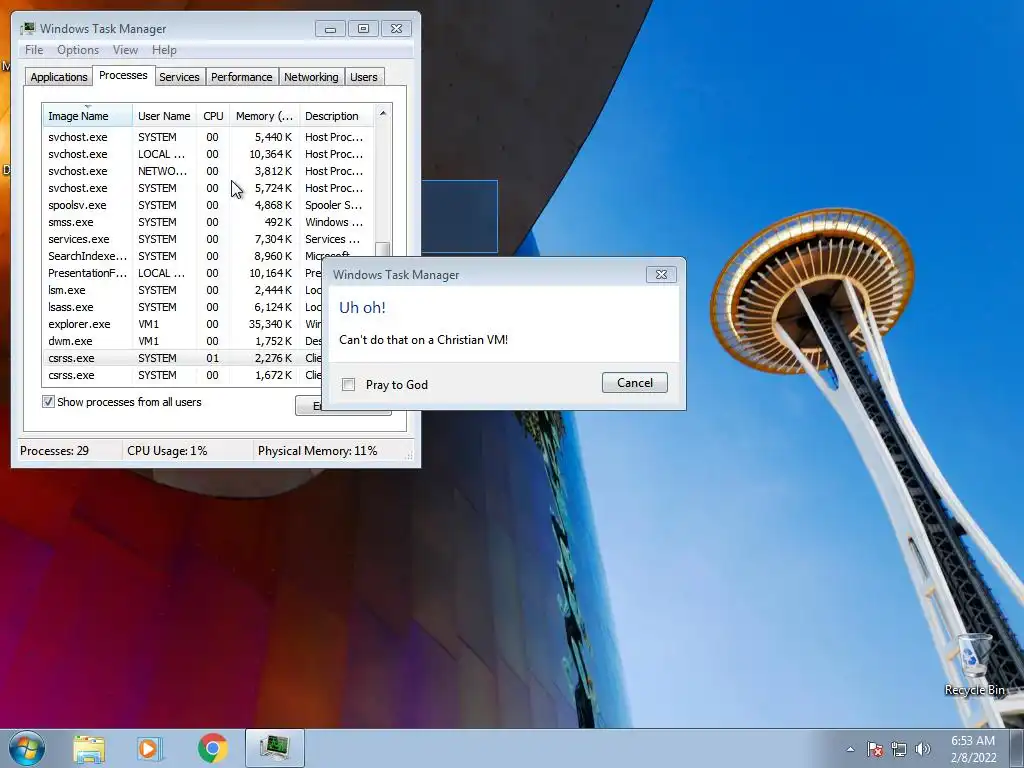
Task: Click Task Manager title bar icon
Action: point(27,29)
